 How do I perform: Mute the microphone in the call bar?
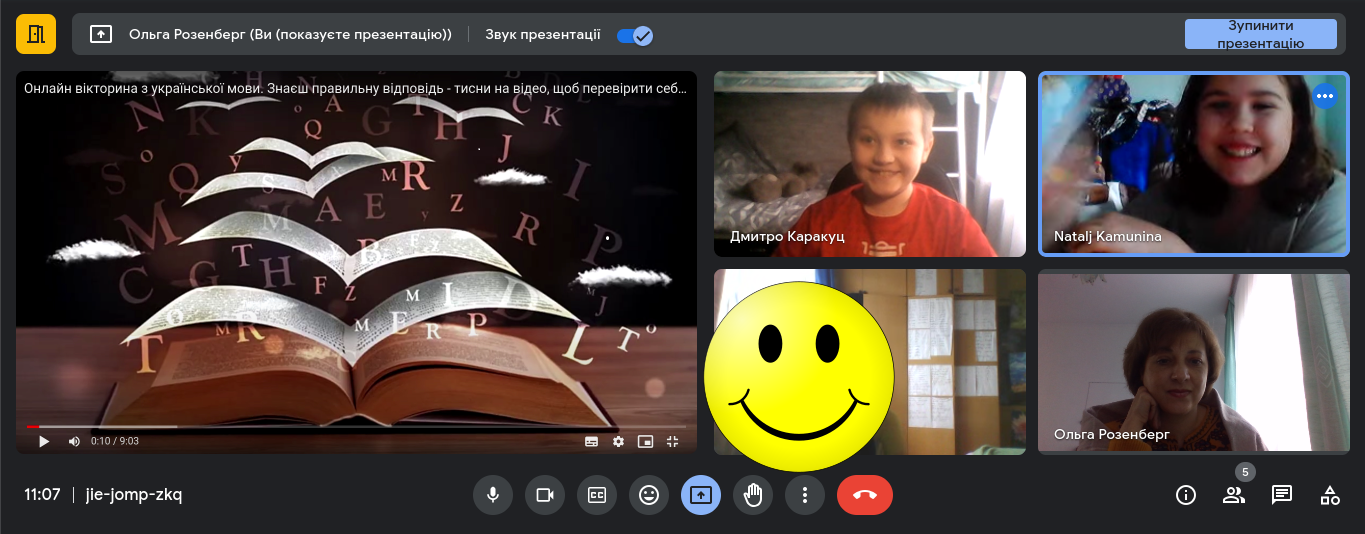click(x=493, y=495)
